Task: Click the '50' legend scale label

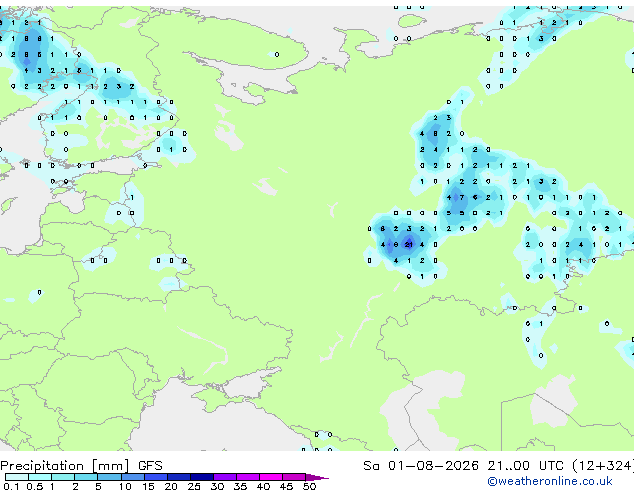Action: click(309, 486)
